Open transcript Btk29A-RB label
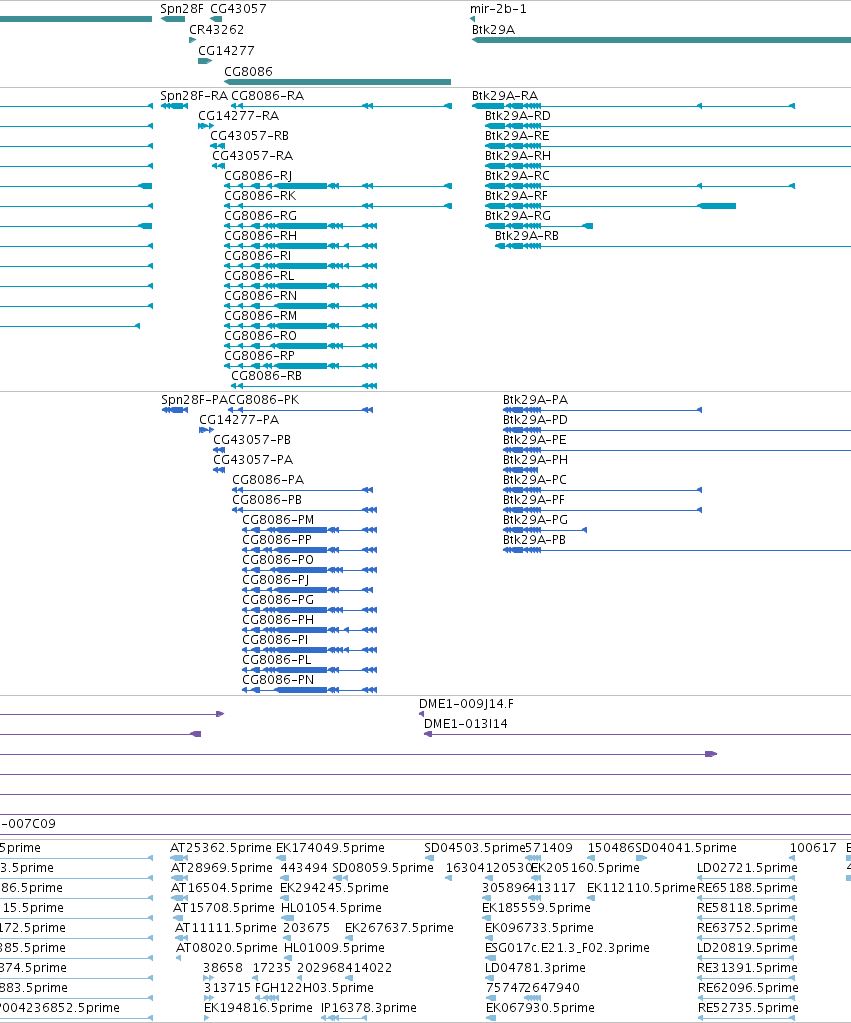Screen dimensions: 851x1023 point(527,236)
